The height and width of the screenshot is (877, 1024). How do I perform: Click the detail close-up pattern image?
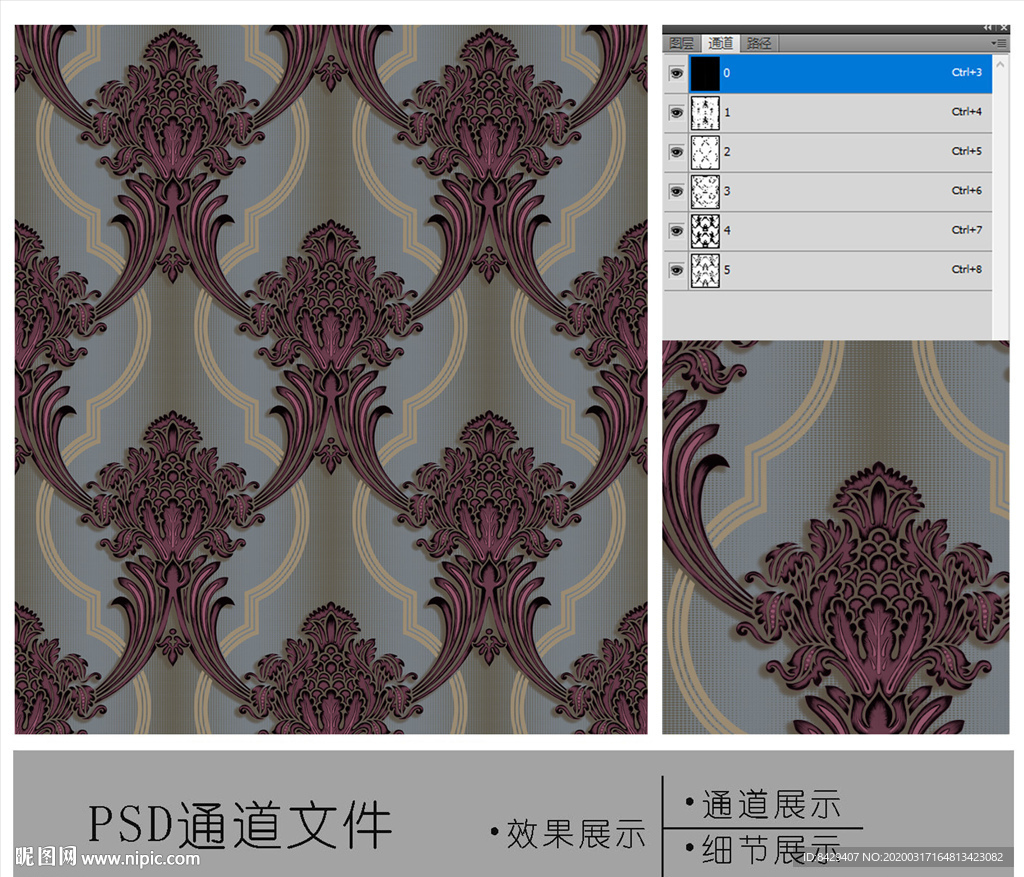point(836,537)
